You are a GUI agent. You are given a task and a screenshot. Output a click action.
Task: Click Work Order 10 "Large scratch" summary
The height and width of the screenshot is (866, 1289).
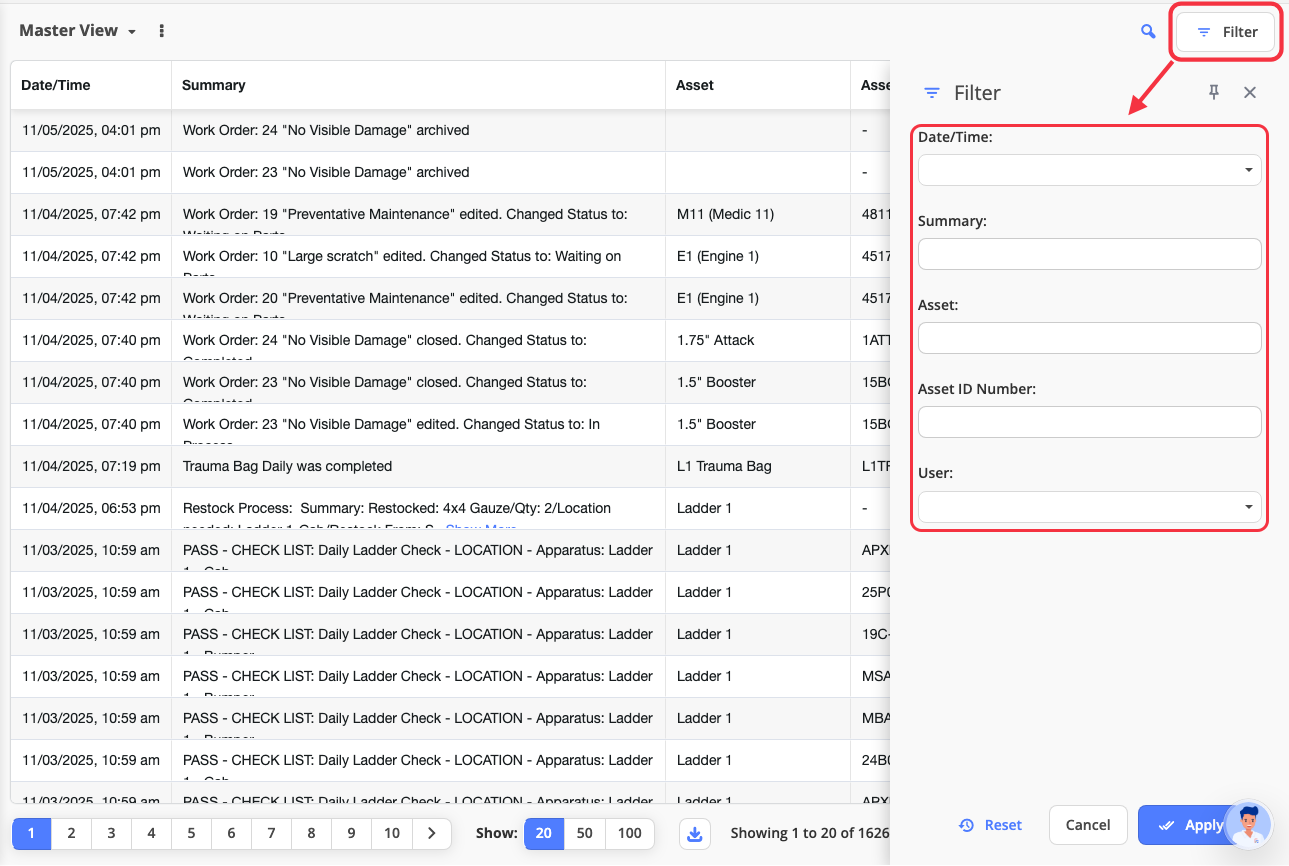coord(418,256)
